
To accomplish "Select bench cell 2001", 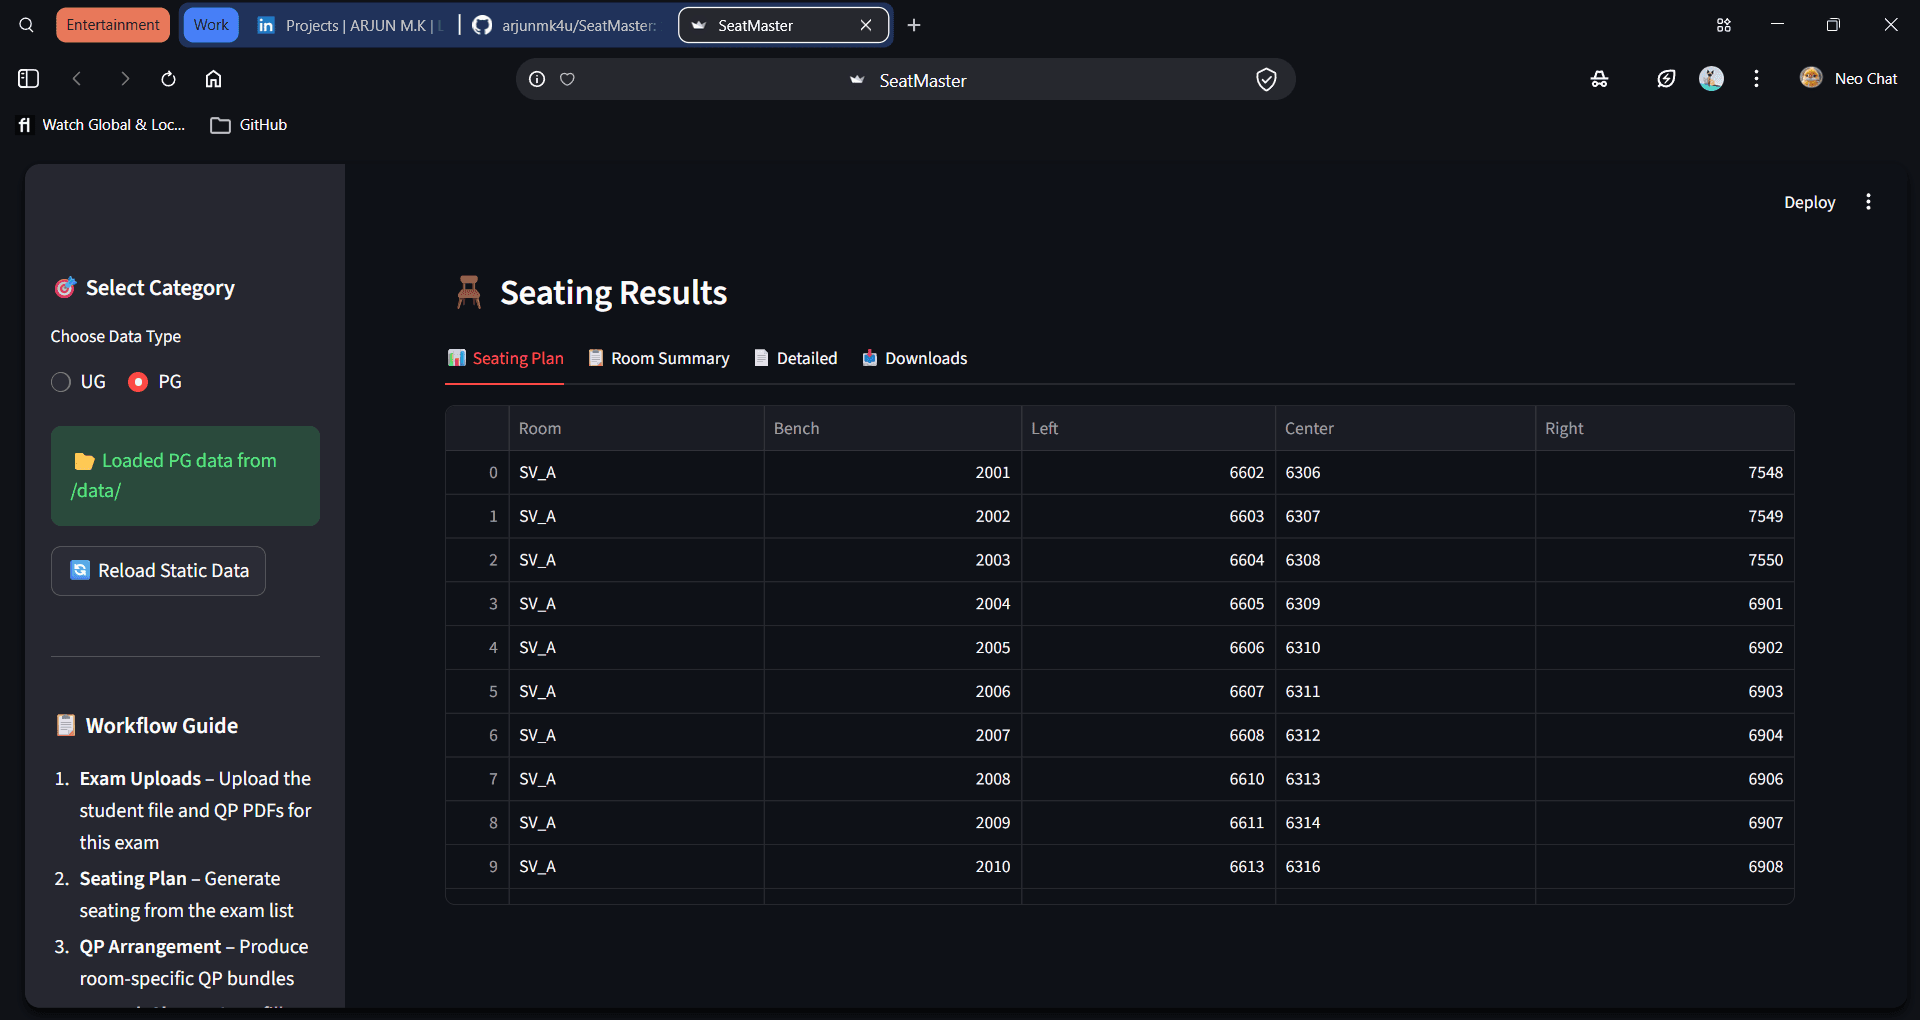I will pos(892,472).
